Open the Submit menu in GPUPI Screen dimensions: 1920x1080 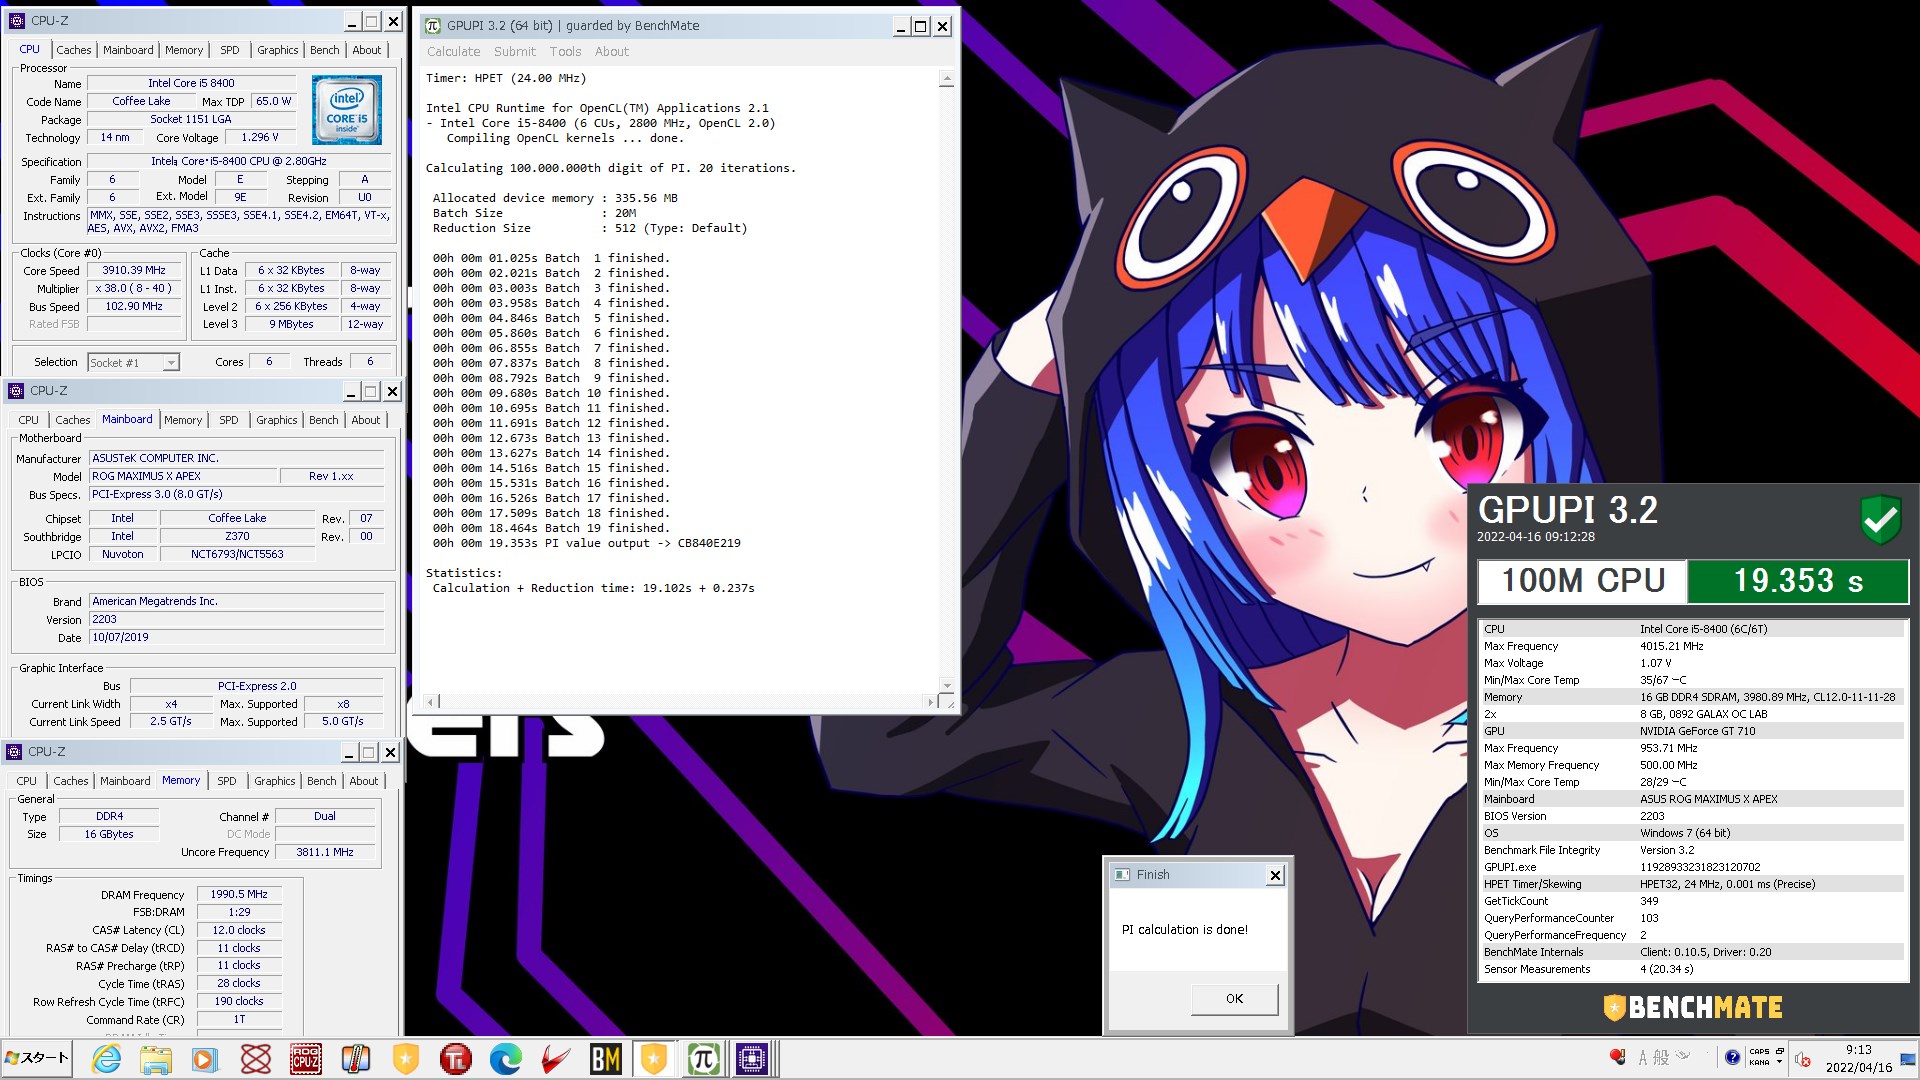(514, 52)
